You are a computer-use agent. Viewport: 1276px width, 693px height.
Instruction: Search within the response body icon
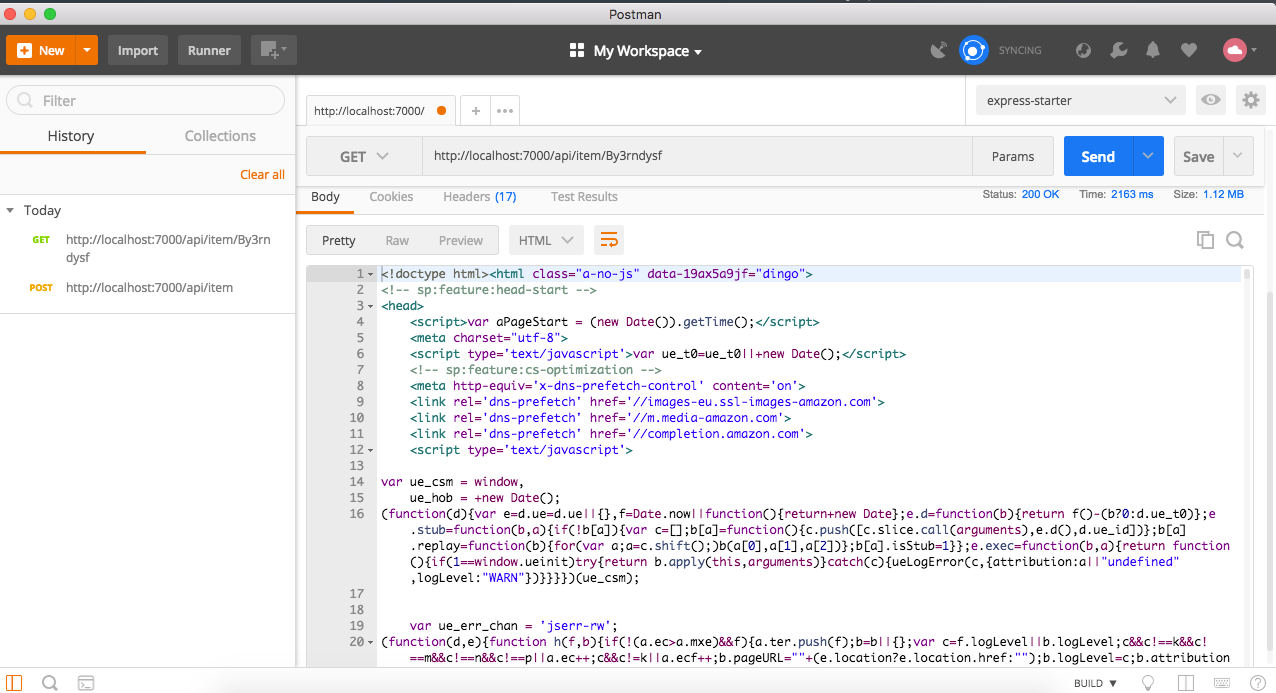(x=1235, y=240)
